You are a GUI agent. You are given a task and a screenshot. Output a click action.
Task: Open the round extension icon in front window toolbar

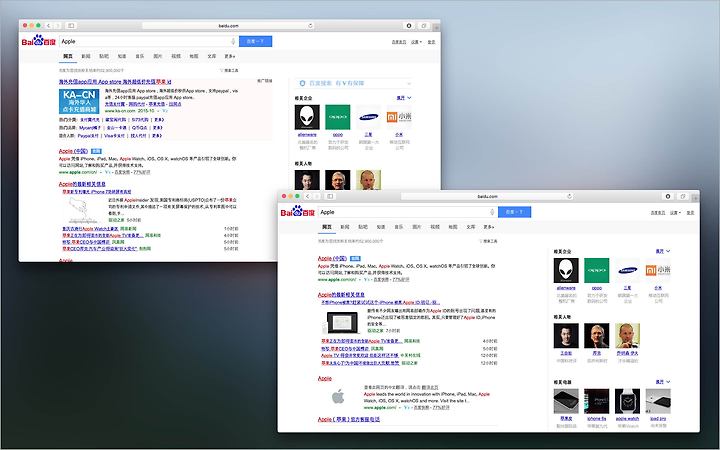tap(668, 197)
